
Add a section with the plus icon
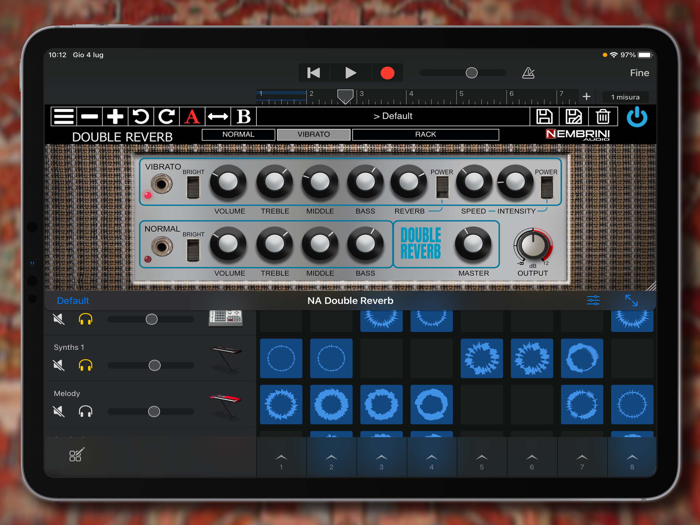(x=586, y=96)
